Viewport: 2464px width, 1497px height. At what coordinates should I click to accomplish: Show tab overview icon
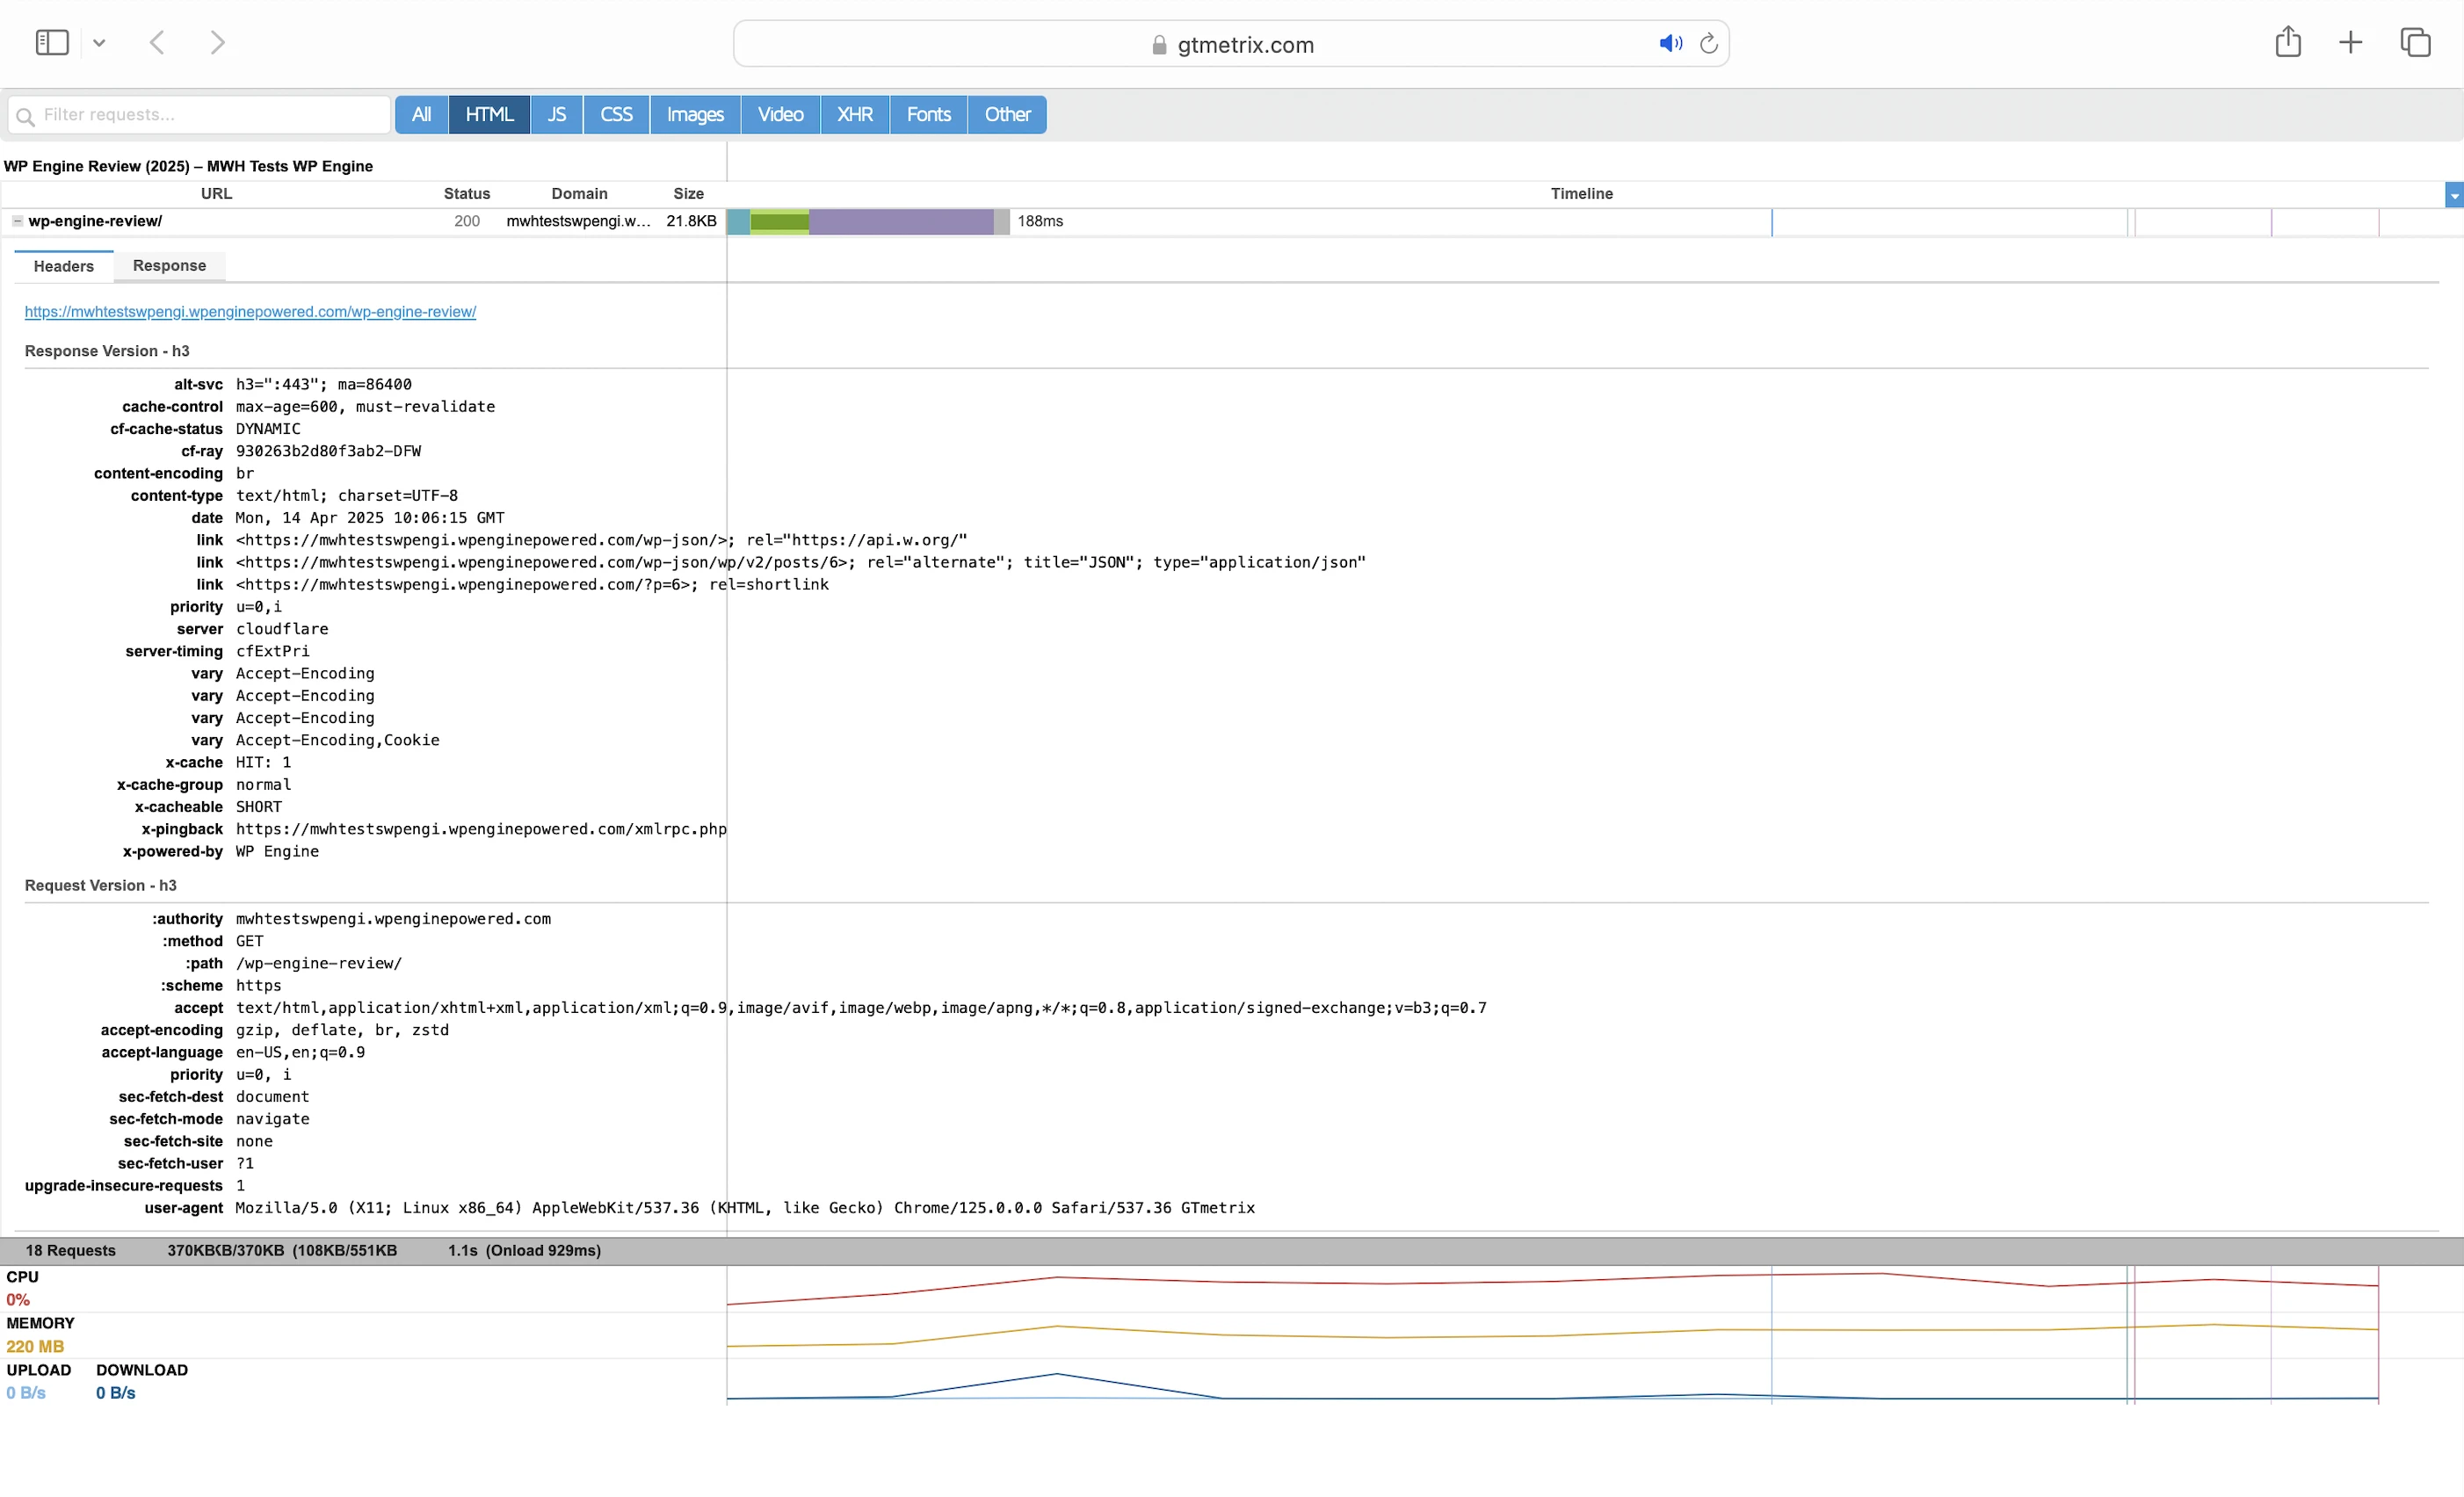coord(2415,42)
